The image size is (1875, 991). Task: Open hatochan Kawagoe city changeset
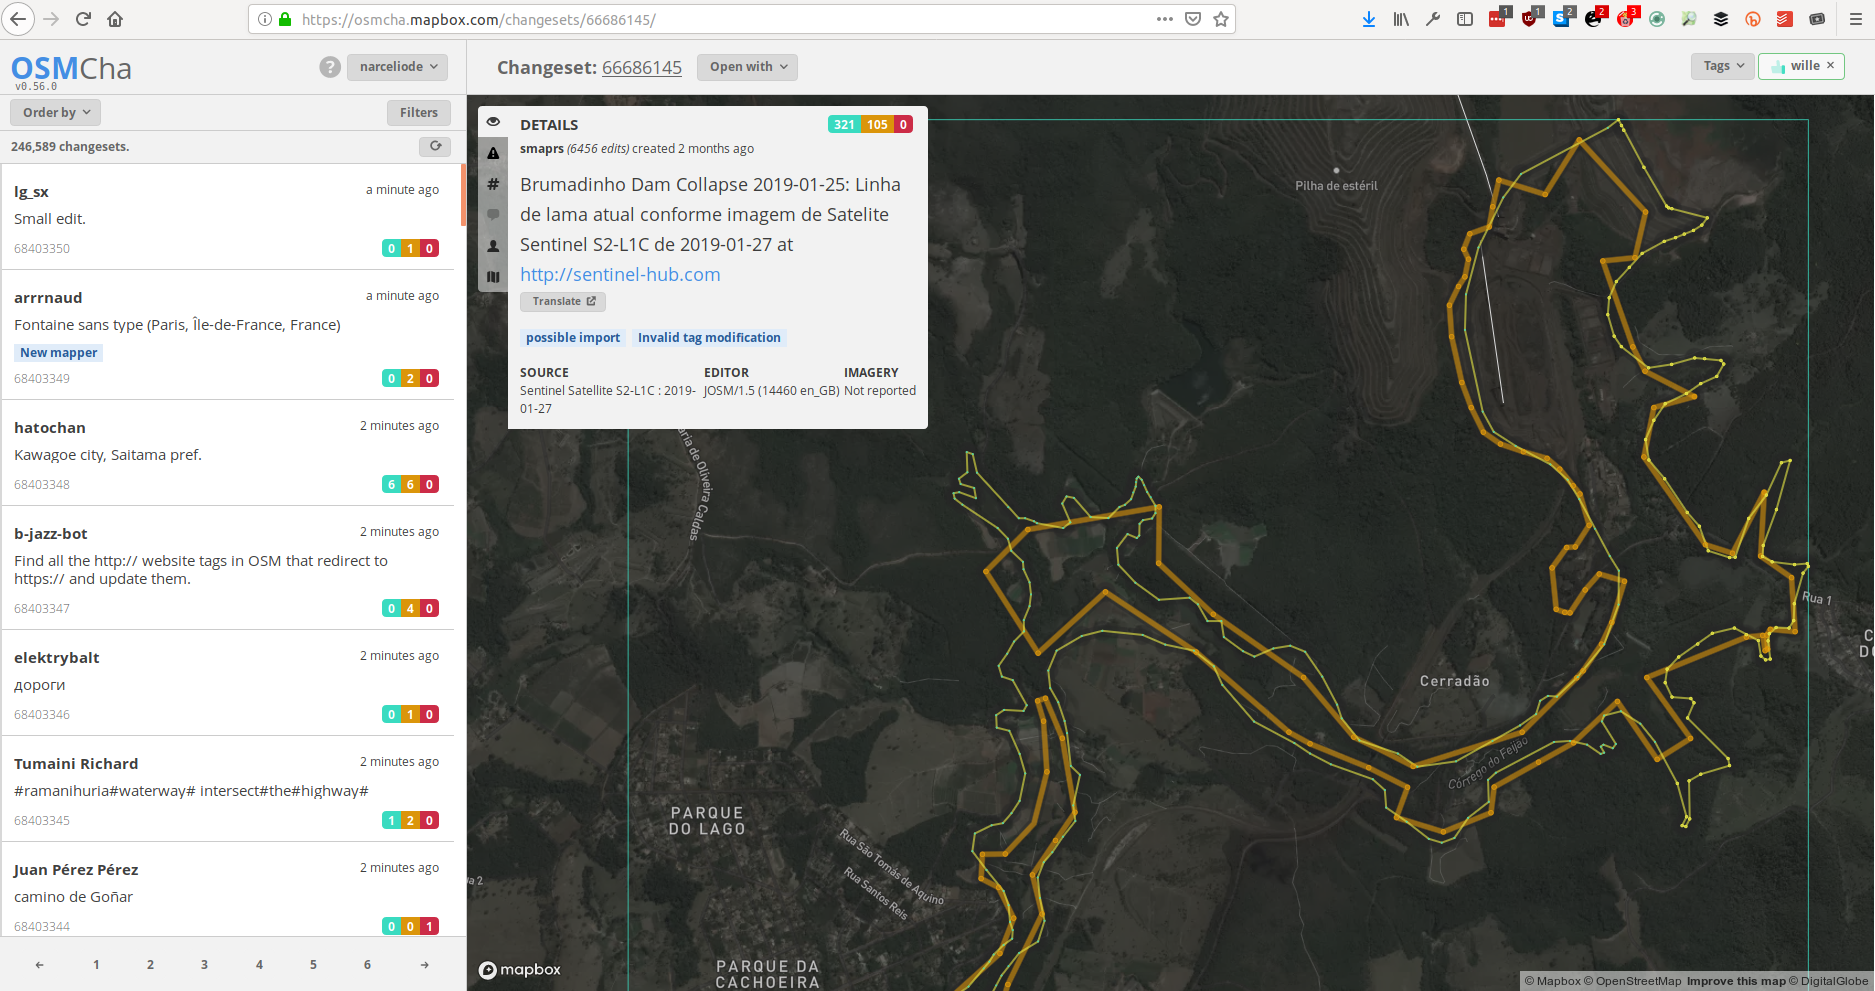tap(228, 453)
